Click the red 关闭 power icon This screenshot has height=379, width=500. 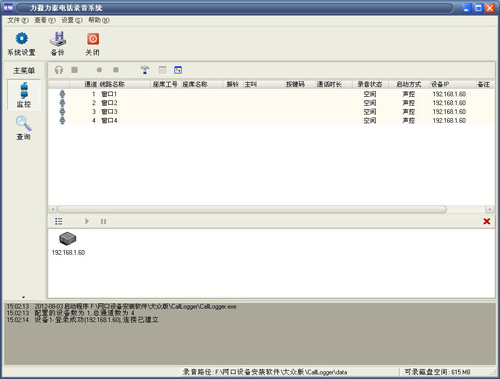(x=93, y=39)
